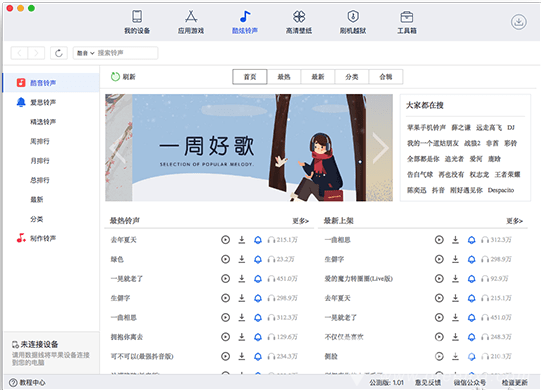This screenshot has height=390, width=541.
Task: Download 去年夏天 from the 最新上架 list
Action: tap(455, 298)
